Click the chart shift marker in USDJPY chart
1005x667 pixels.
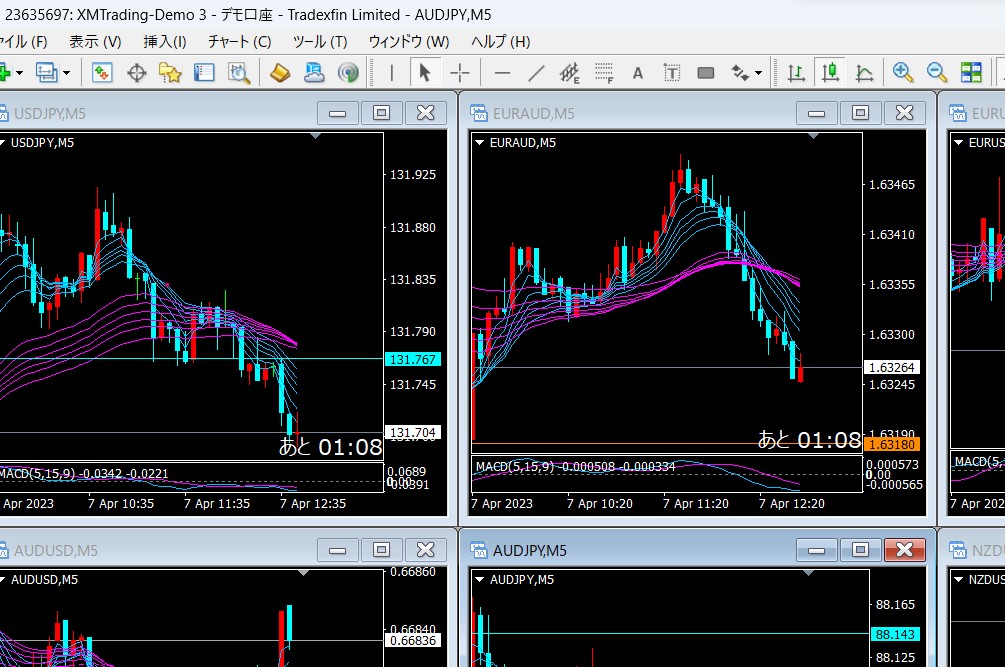click(x=315, y=136)
